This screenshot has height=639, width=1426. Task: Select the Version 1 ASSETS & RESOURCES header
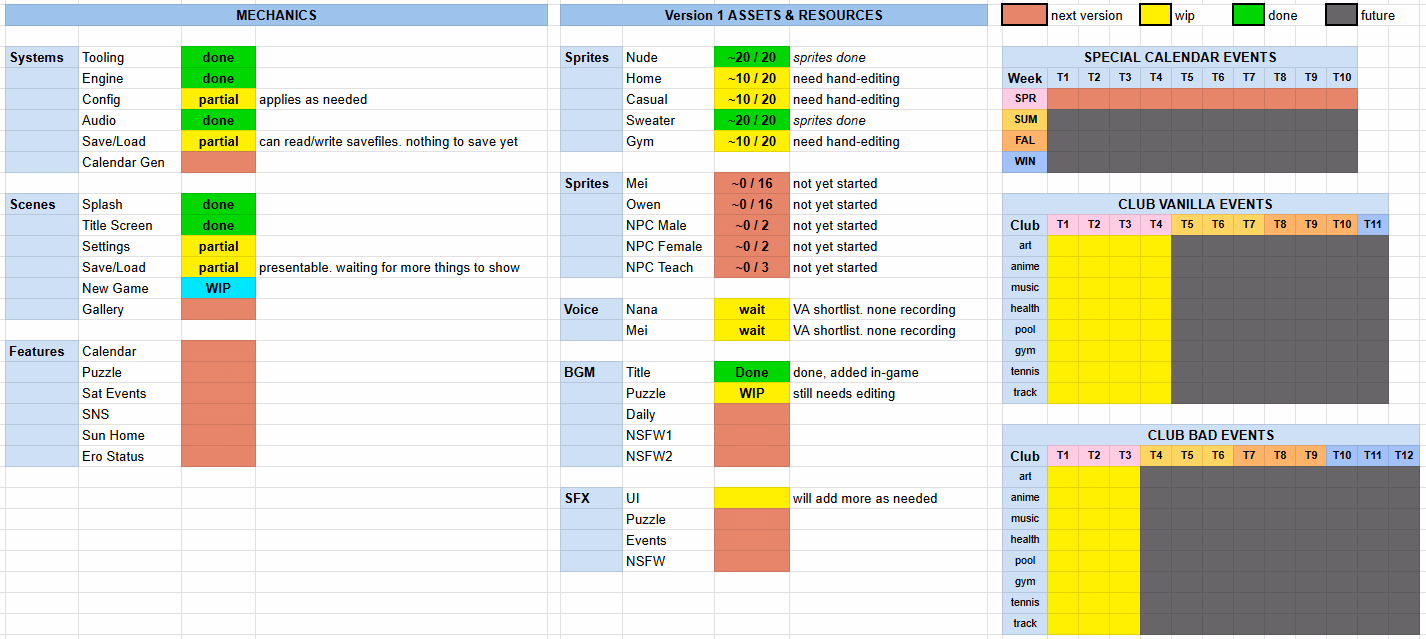click(773, 15)
